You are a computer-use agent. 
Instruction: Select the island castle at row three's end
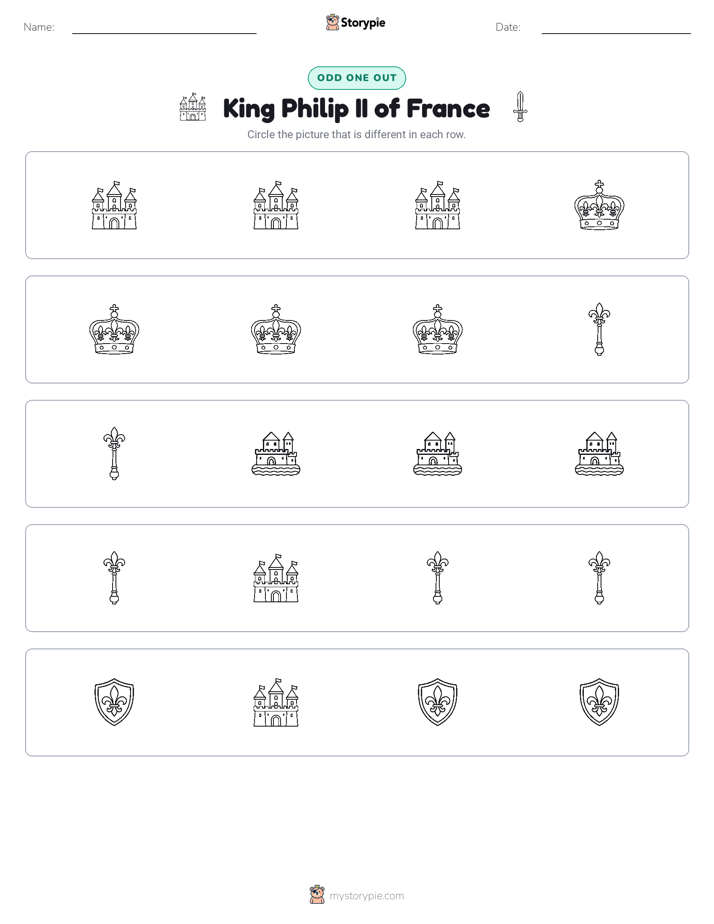(599, 454)
